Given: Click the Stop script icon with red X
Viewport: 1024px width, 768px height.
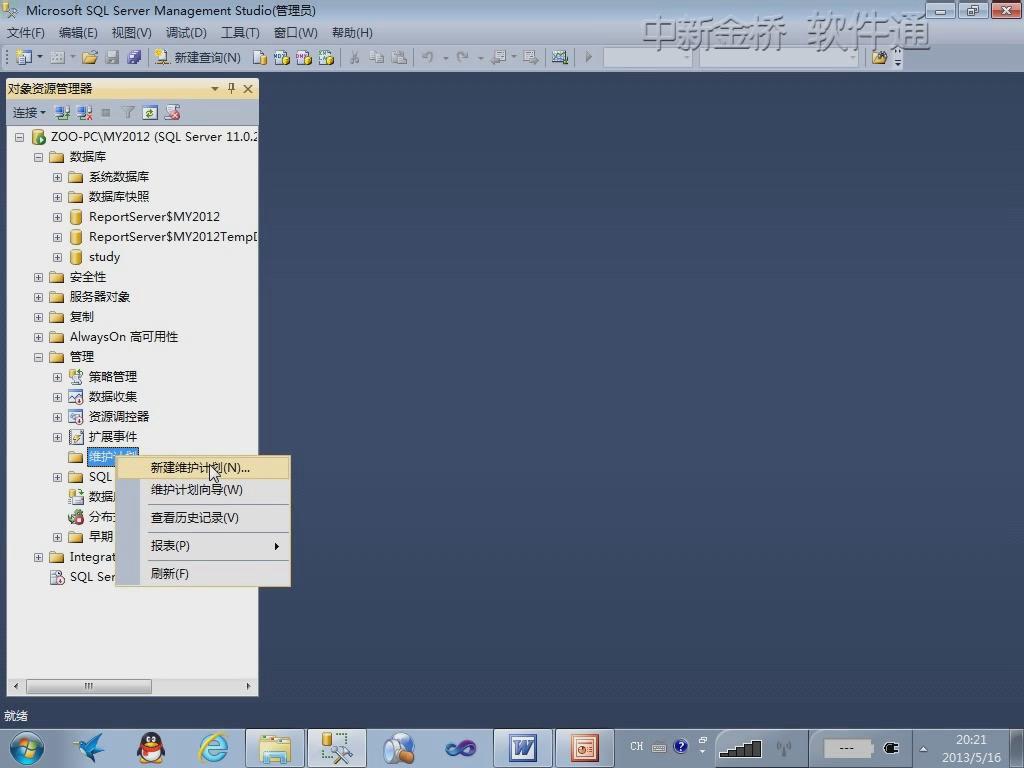Looking at the screenshot, I should pyautogui.click(x=172, y=113).
